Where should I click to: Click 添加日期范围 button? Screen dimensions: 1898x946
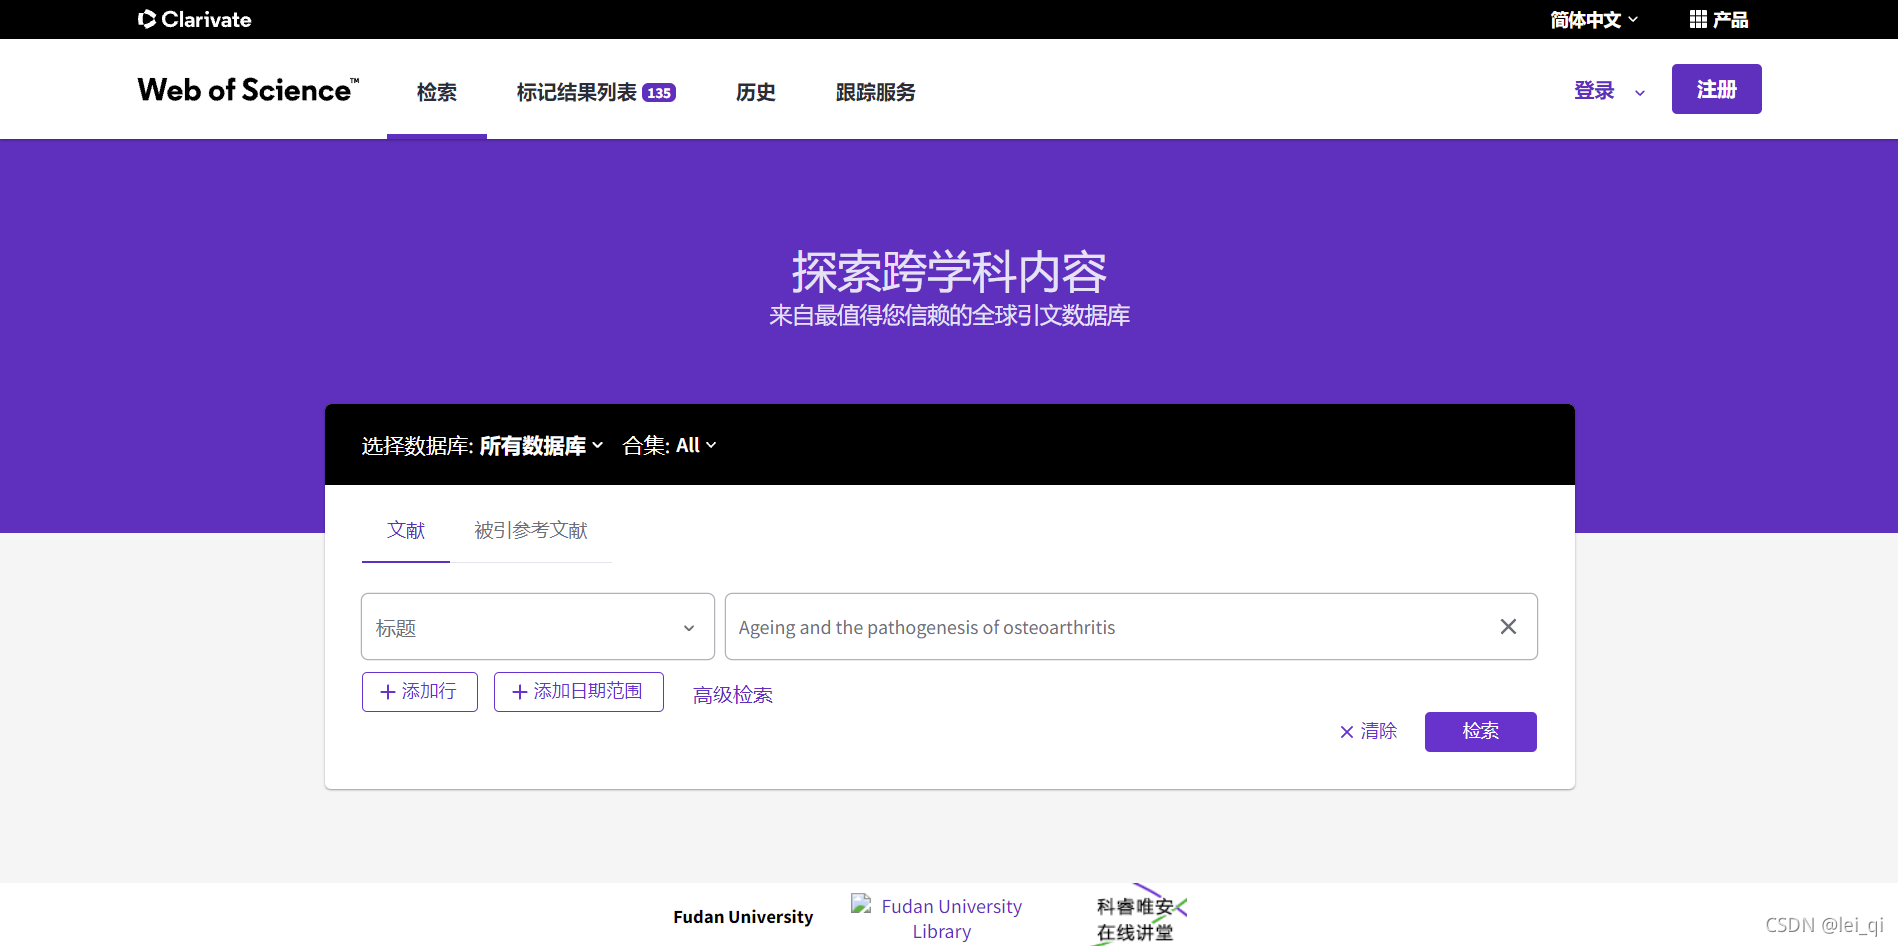click(x=579, y=692)
